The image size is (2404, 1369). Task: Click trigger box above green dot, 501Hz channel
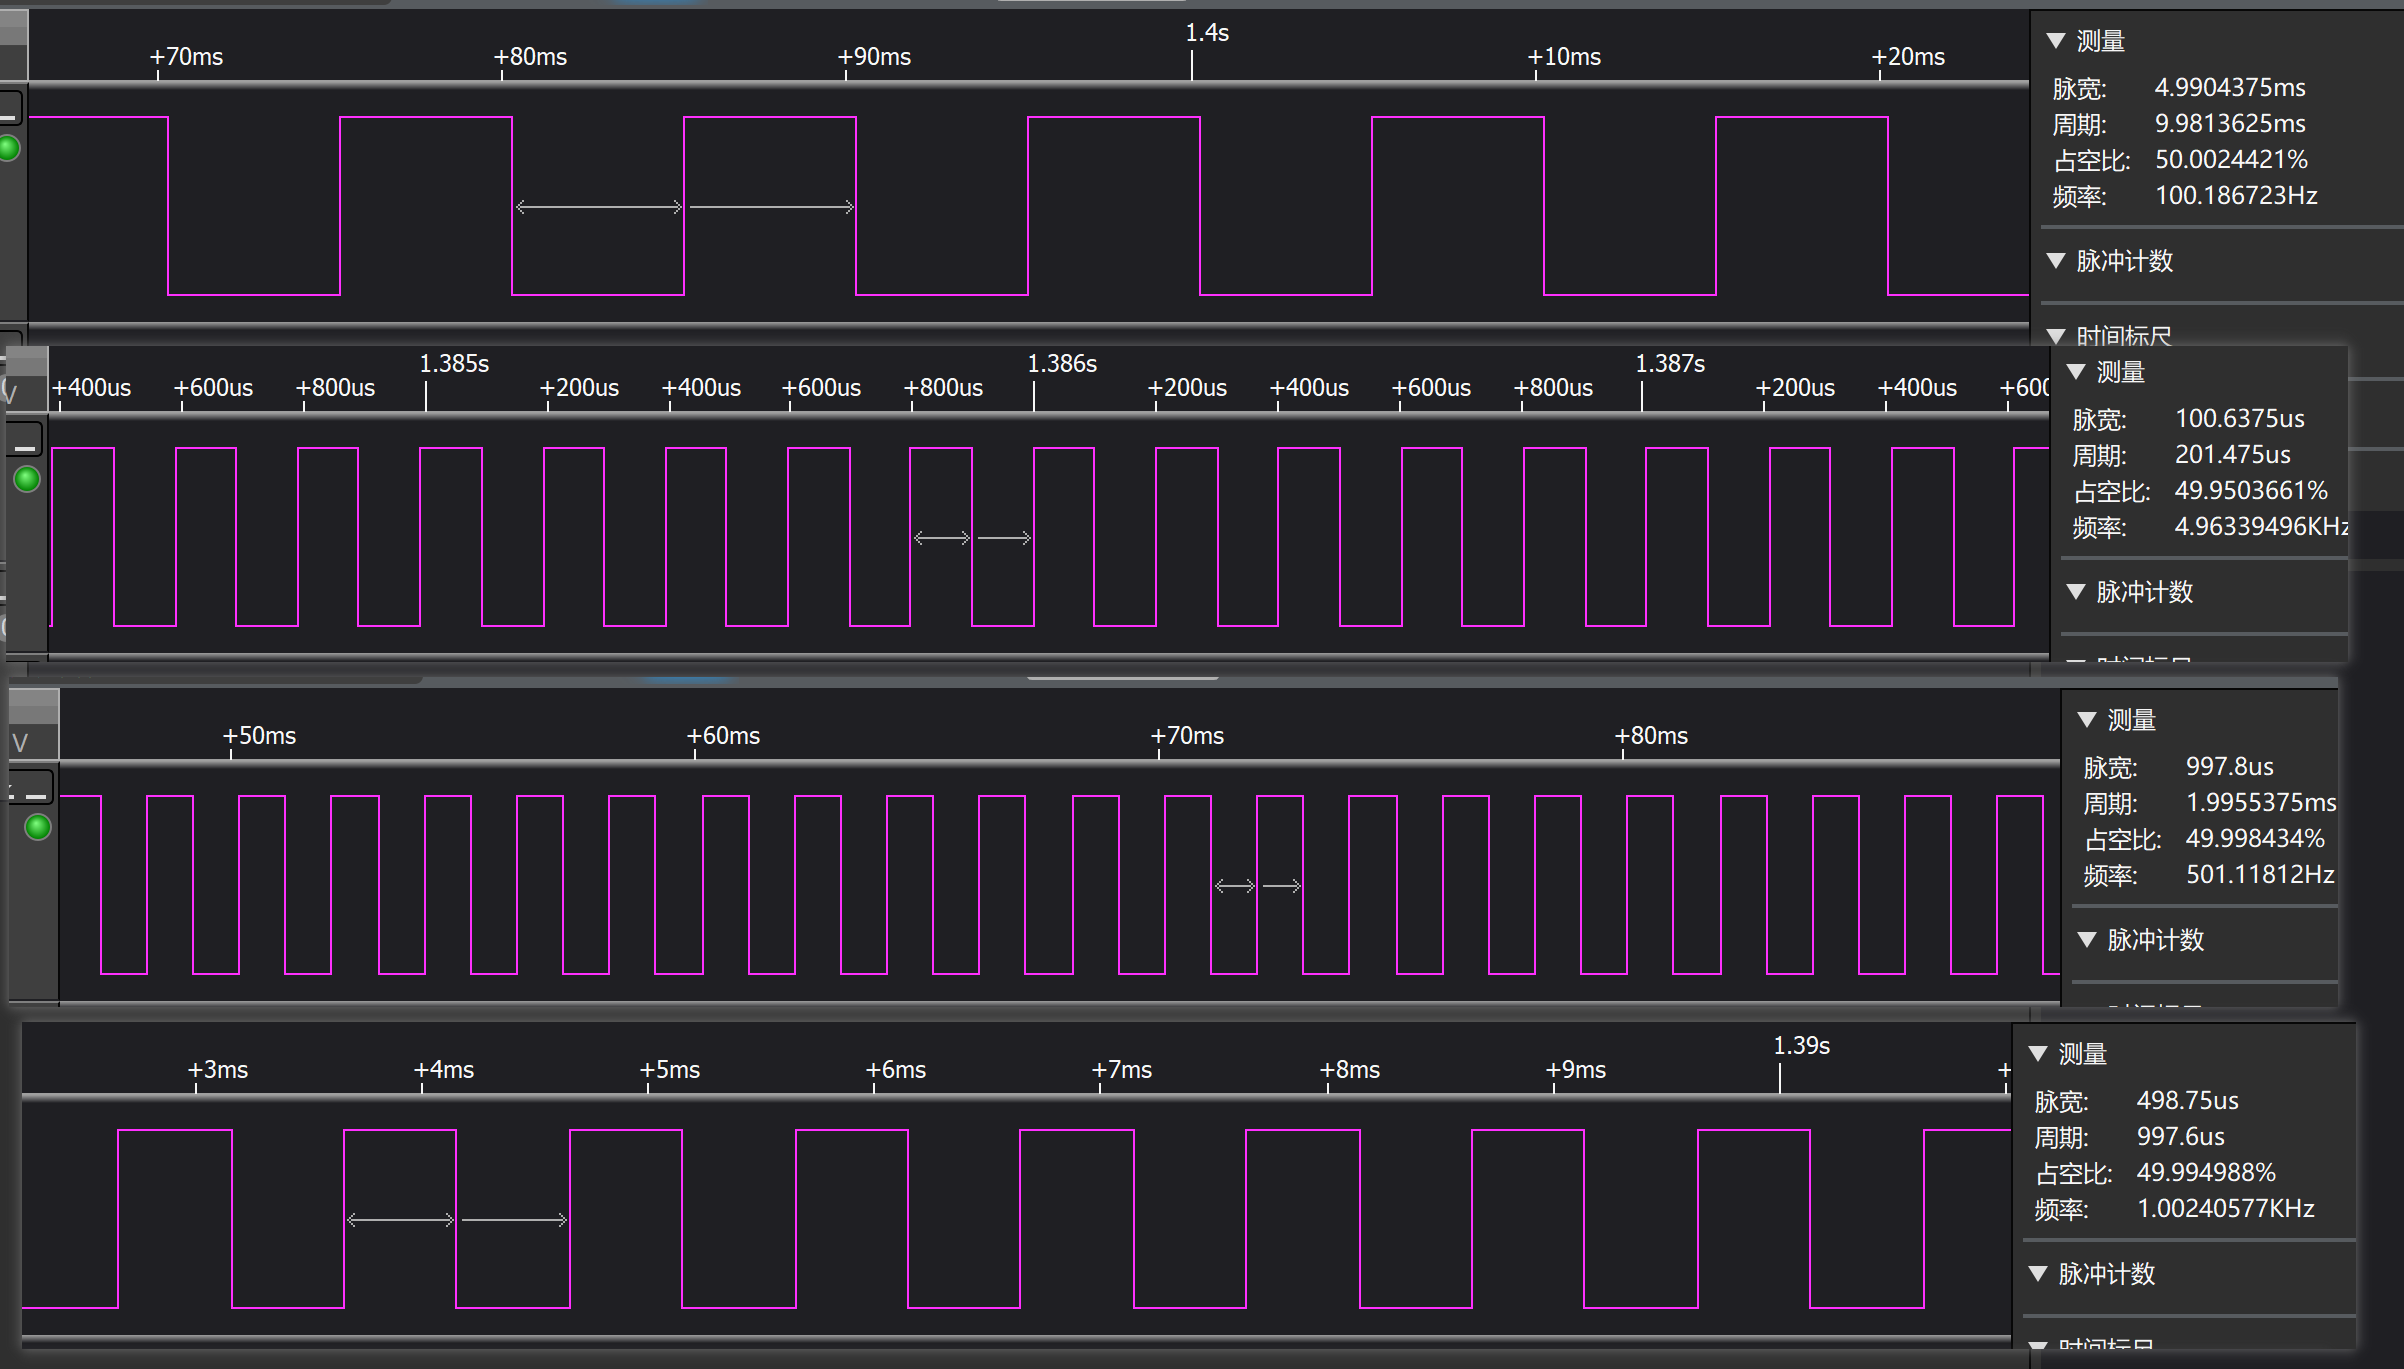coord(32,787)
